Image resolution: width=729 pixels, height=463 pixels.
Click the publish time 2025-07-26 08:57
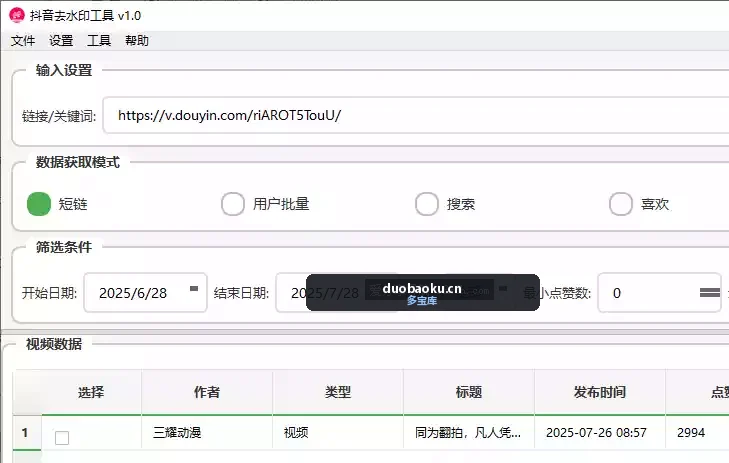coord(600,432)
